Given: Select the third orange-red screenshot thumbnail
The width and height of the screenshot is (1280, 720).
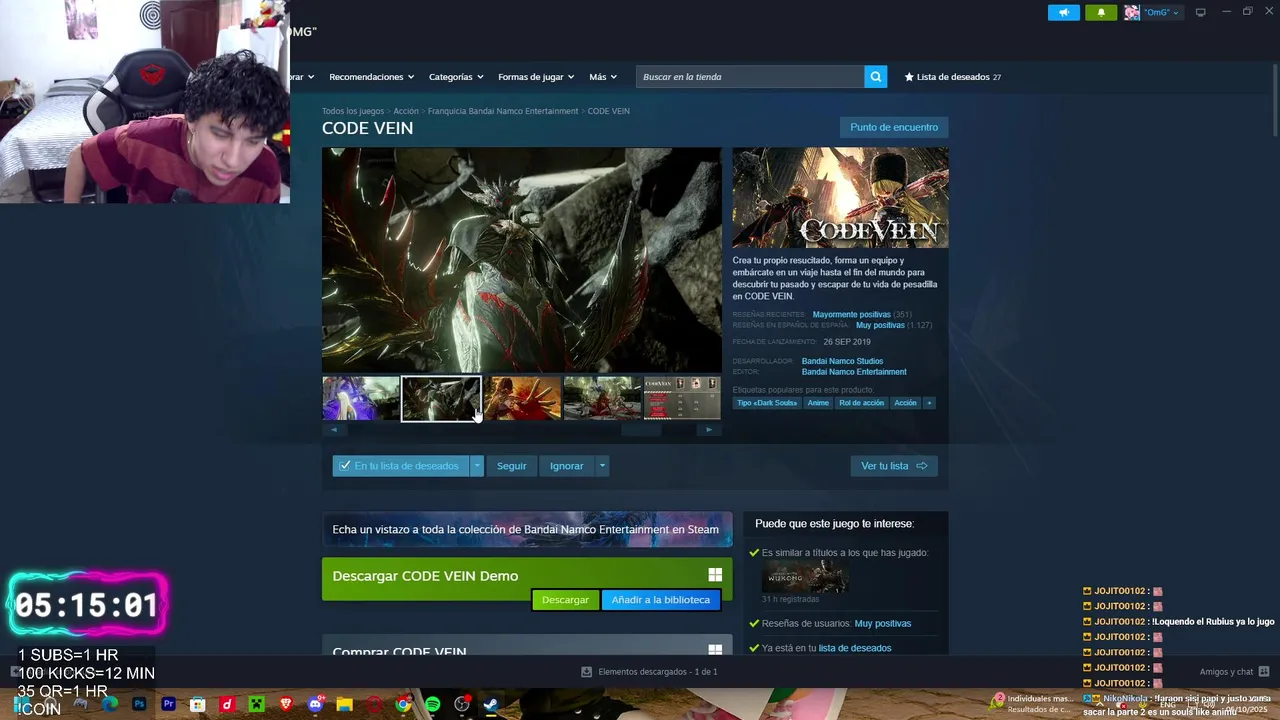Looking at the screenshot, I should [x=522, y=398].
